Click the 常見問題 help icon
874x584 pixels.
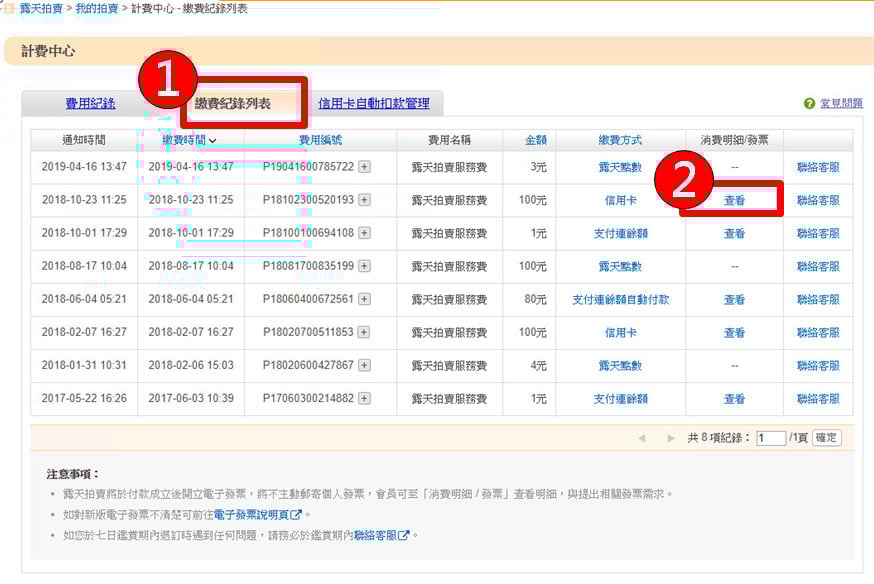pyautogui.click(x=809, y=104)
